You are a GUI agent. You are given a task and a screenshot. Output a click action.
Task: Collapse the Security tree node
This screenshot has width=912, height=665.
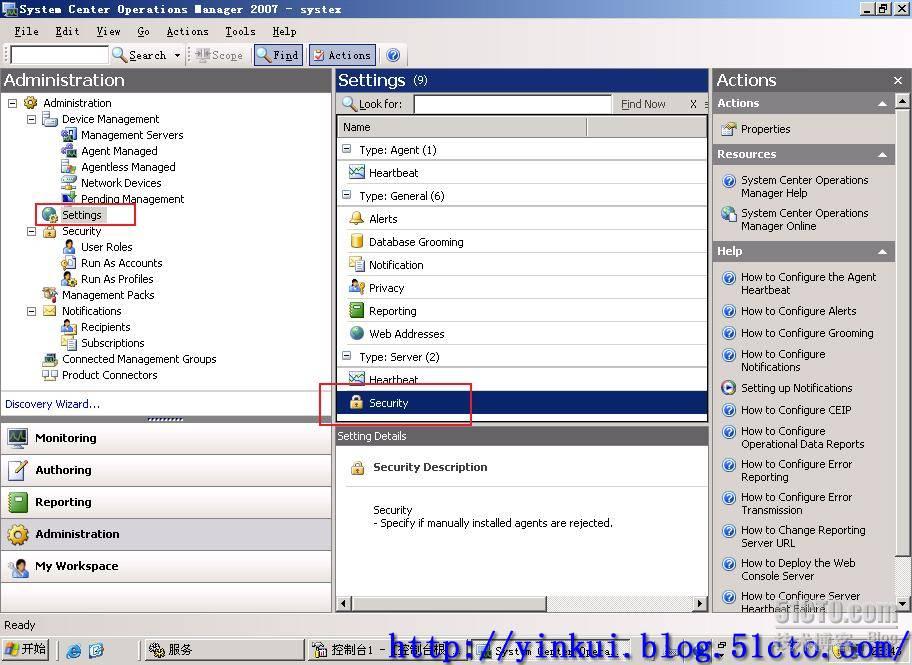[x=31, y=231]
